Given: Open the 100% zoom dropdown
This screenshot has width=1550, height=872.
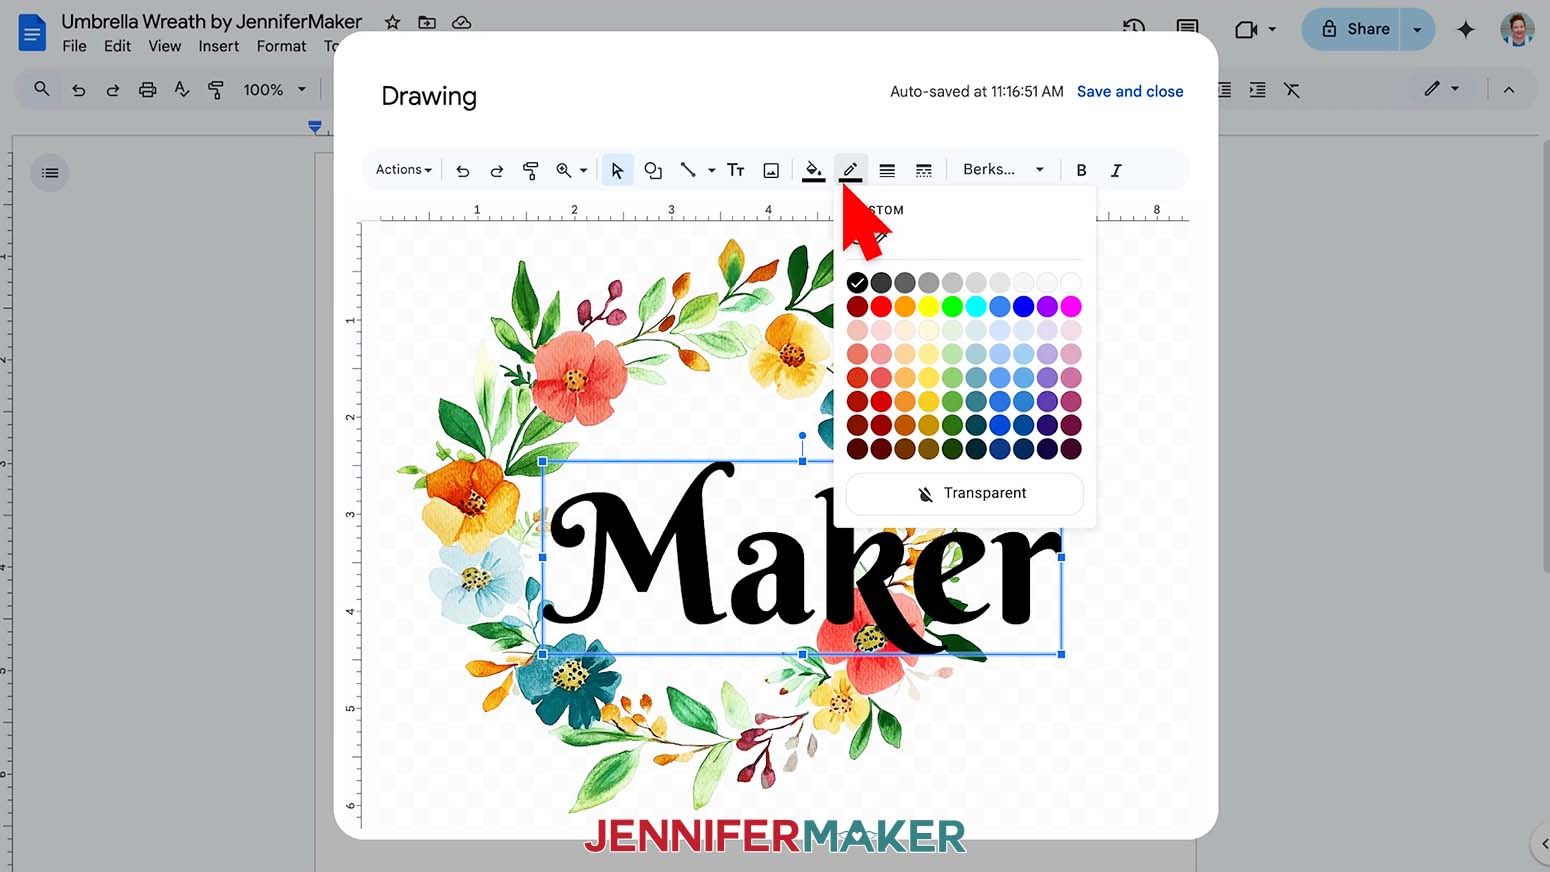Looking at the screenshot, I should [x=274, y=90].
